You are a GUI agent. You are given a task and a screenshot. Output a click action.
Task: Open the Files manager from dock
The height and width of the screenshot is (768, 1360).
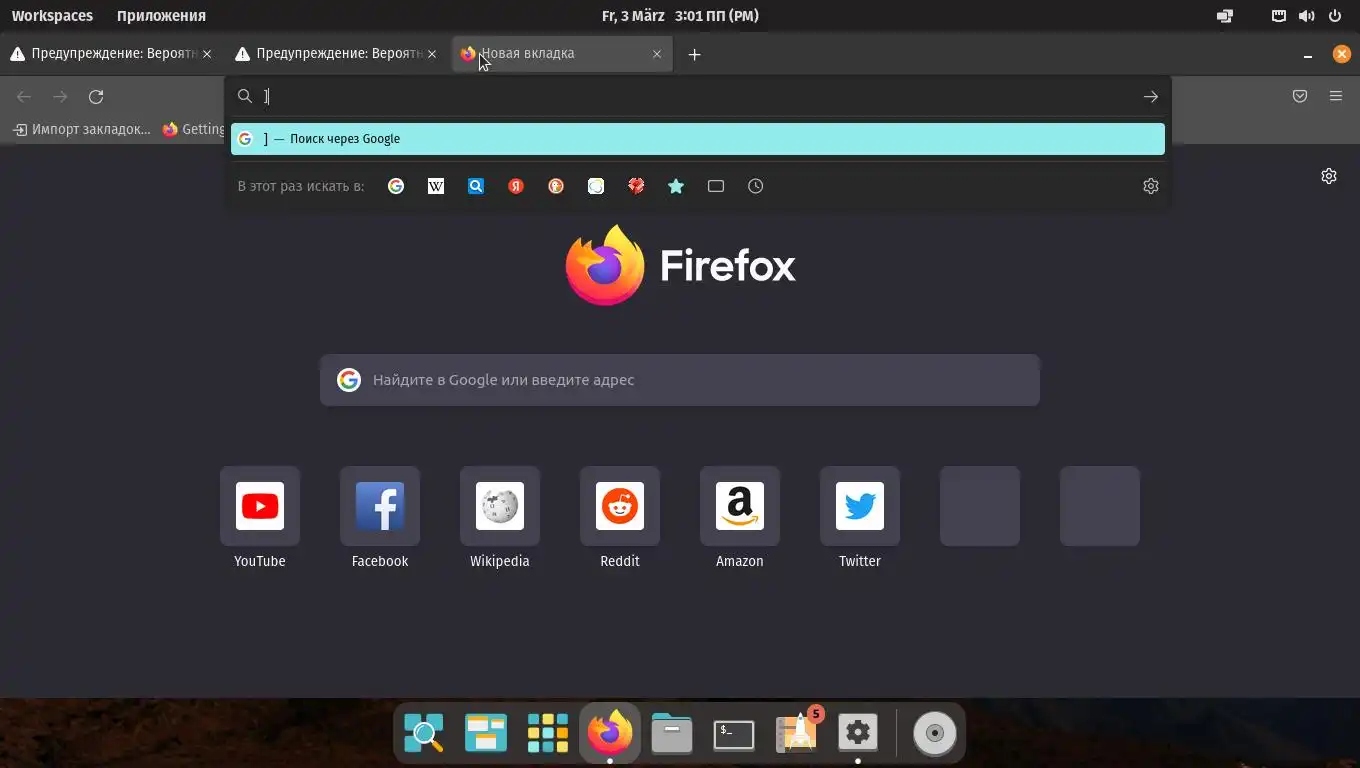pyautogui.click(x=672, y=733)
